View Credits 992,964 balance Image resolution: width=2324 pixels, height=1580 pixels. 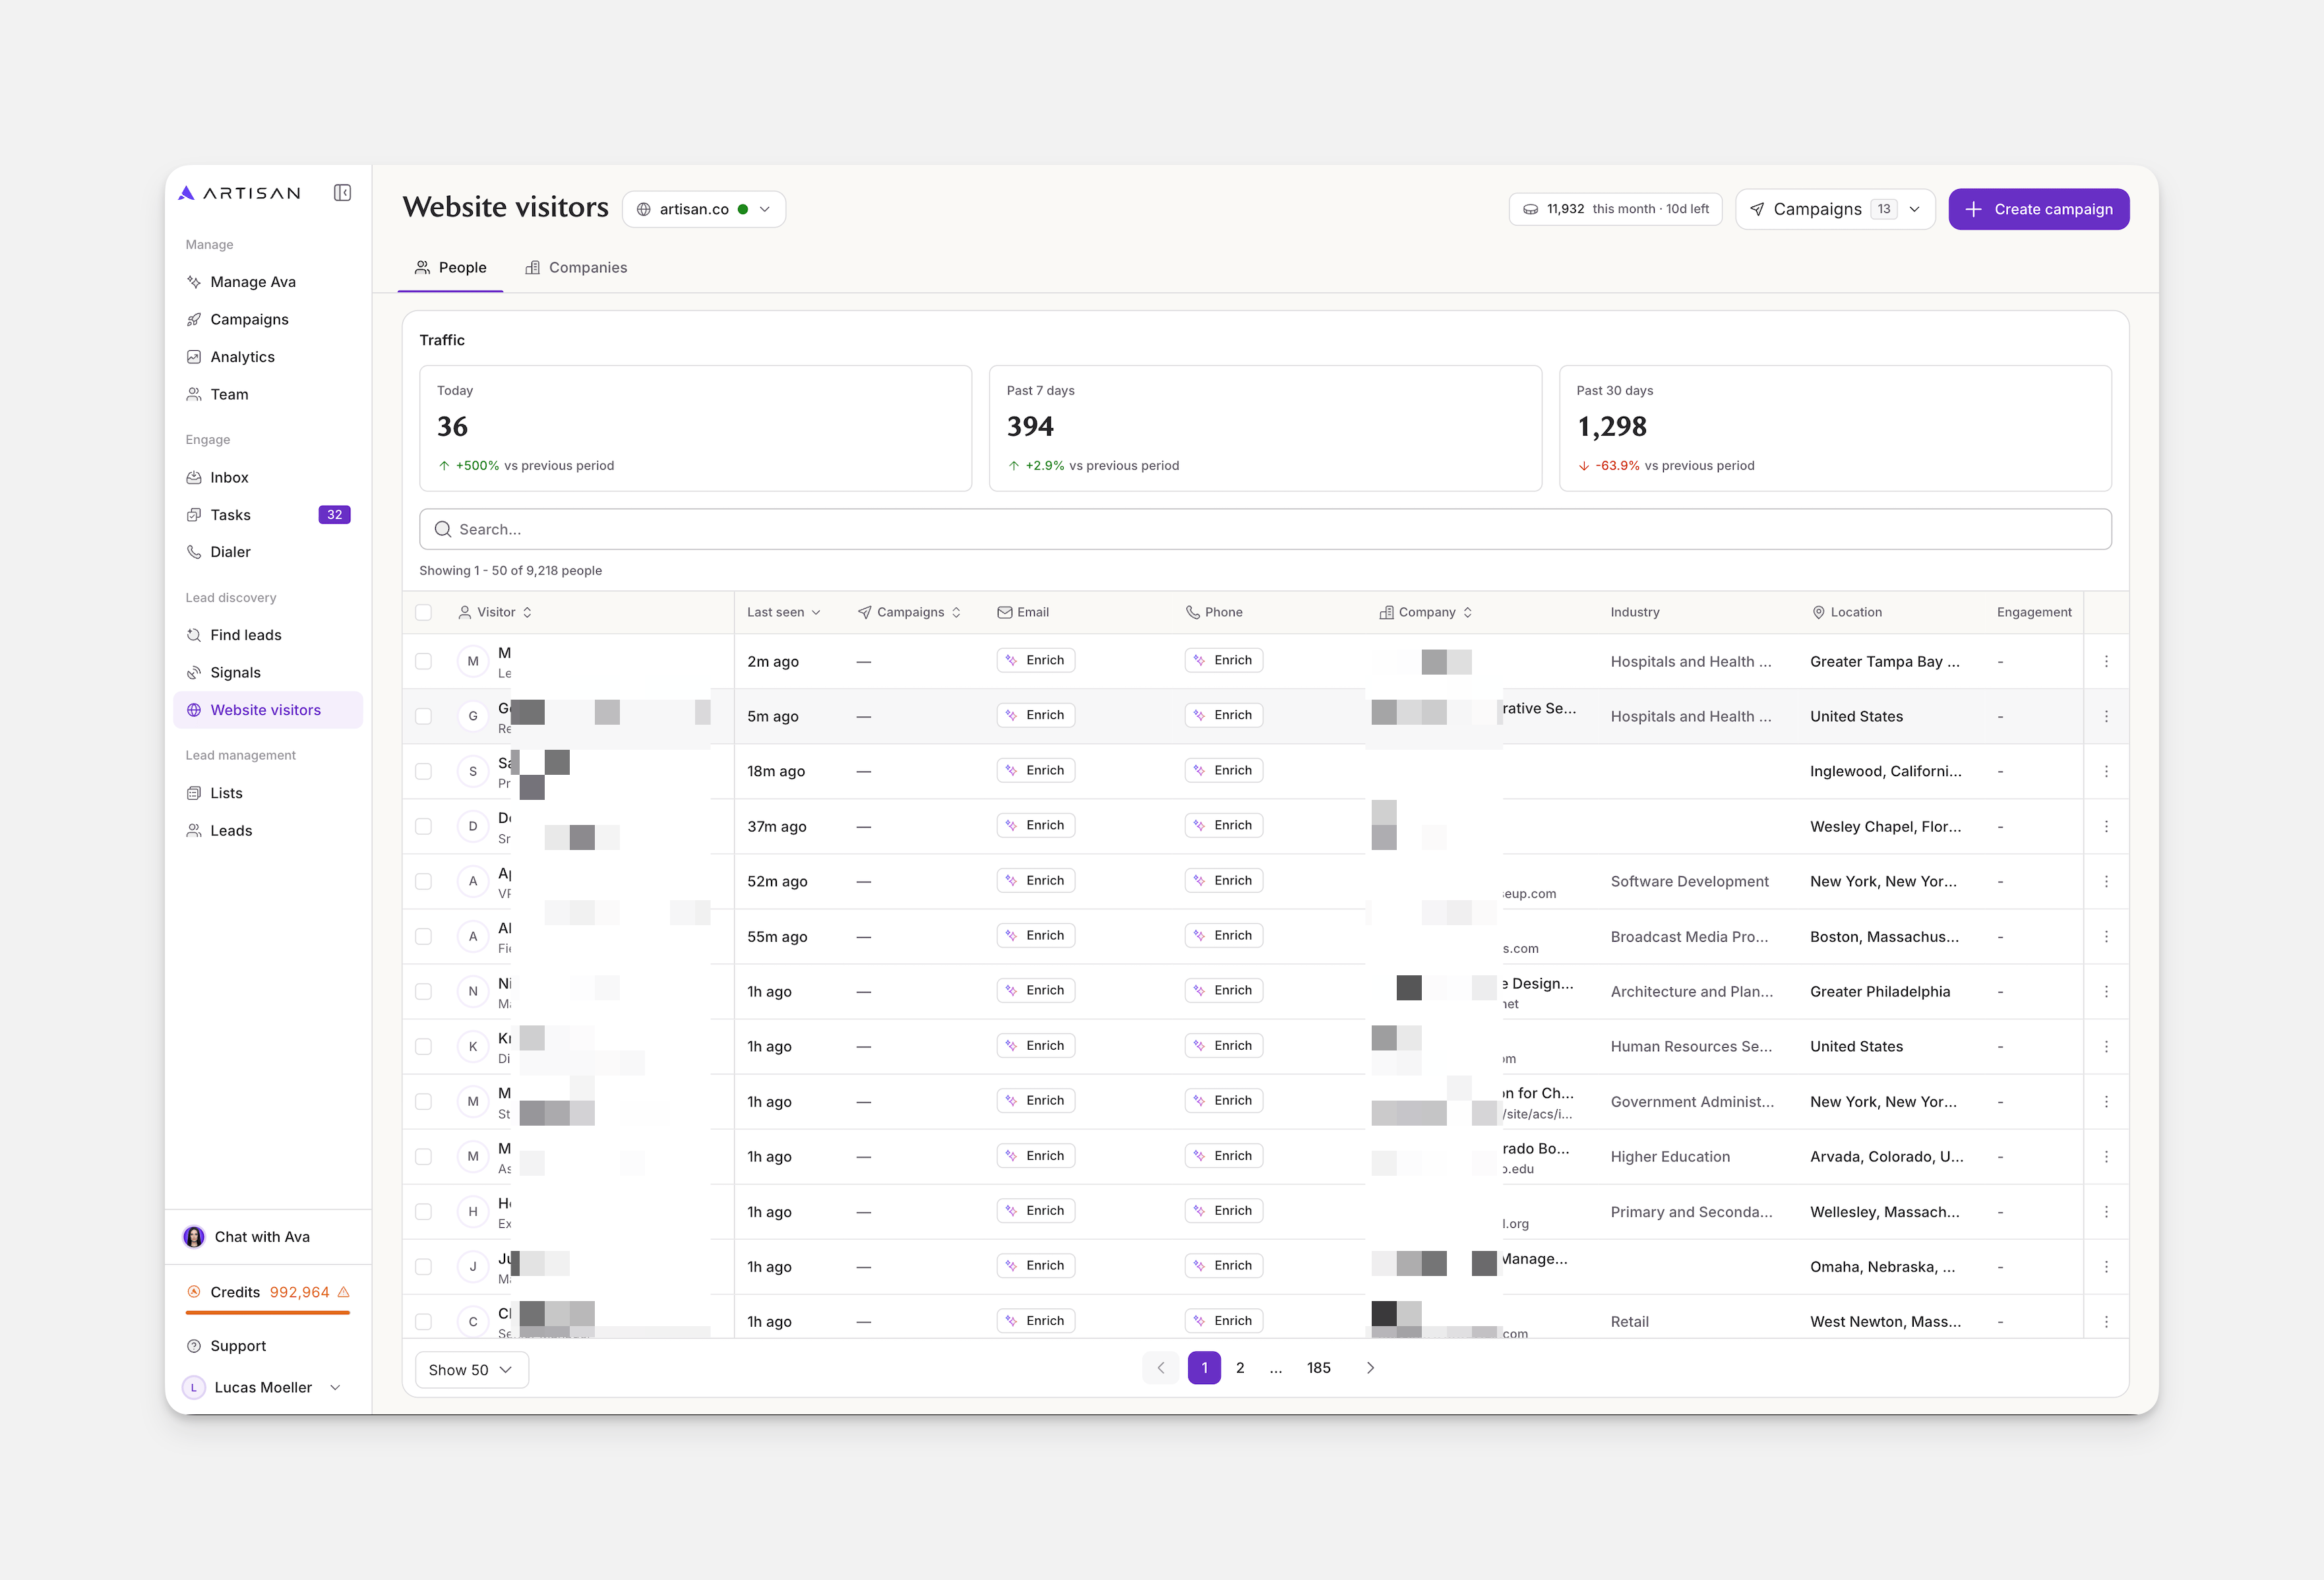click(x=268, y=1292)
